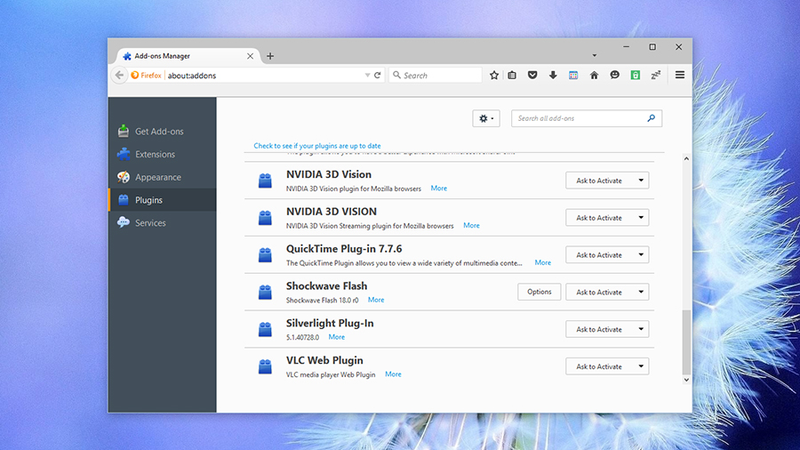Viewport: 800px width, 450px height.
Task: Open the downloads arrow icon
Action: 553,75
